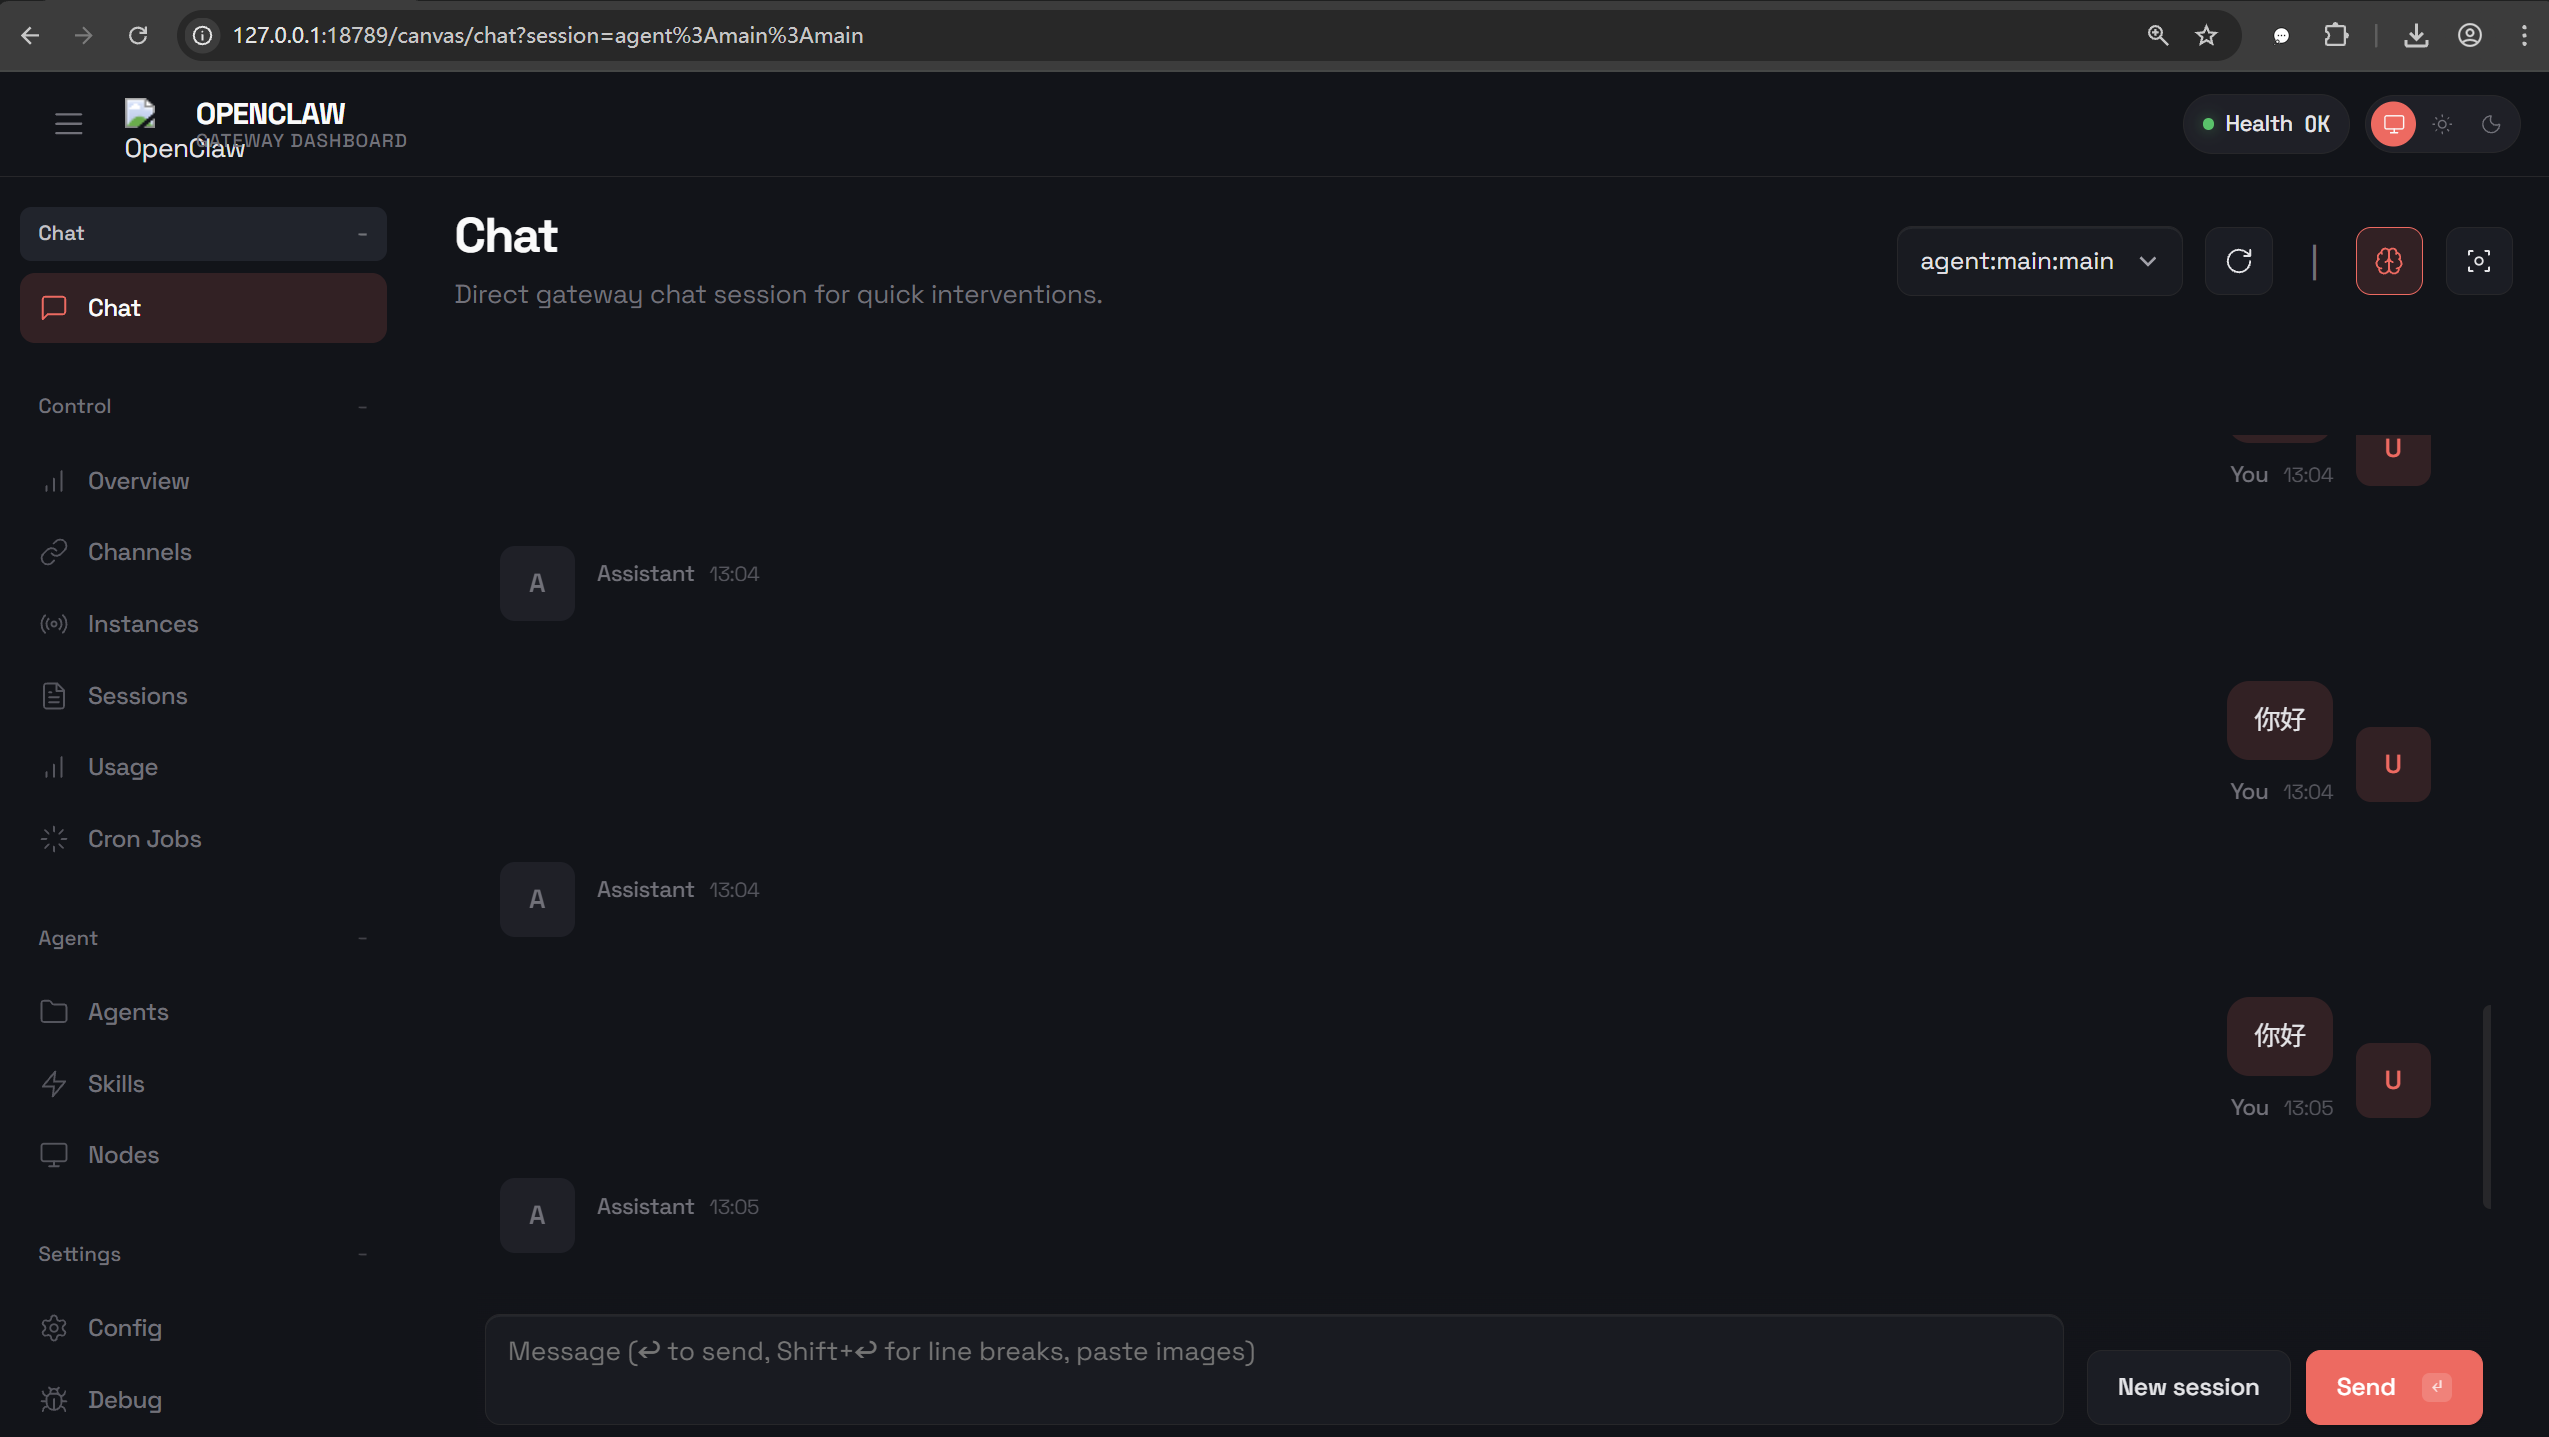
Task: Open the Skills lightning page
Action: click(x=116, y=1084)
